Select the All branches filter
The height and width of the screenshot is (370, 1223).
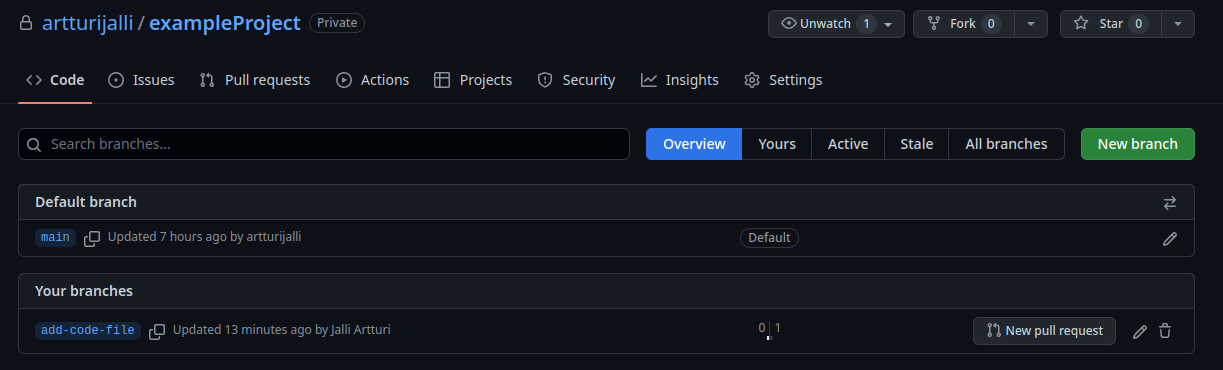(1006, 144)
